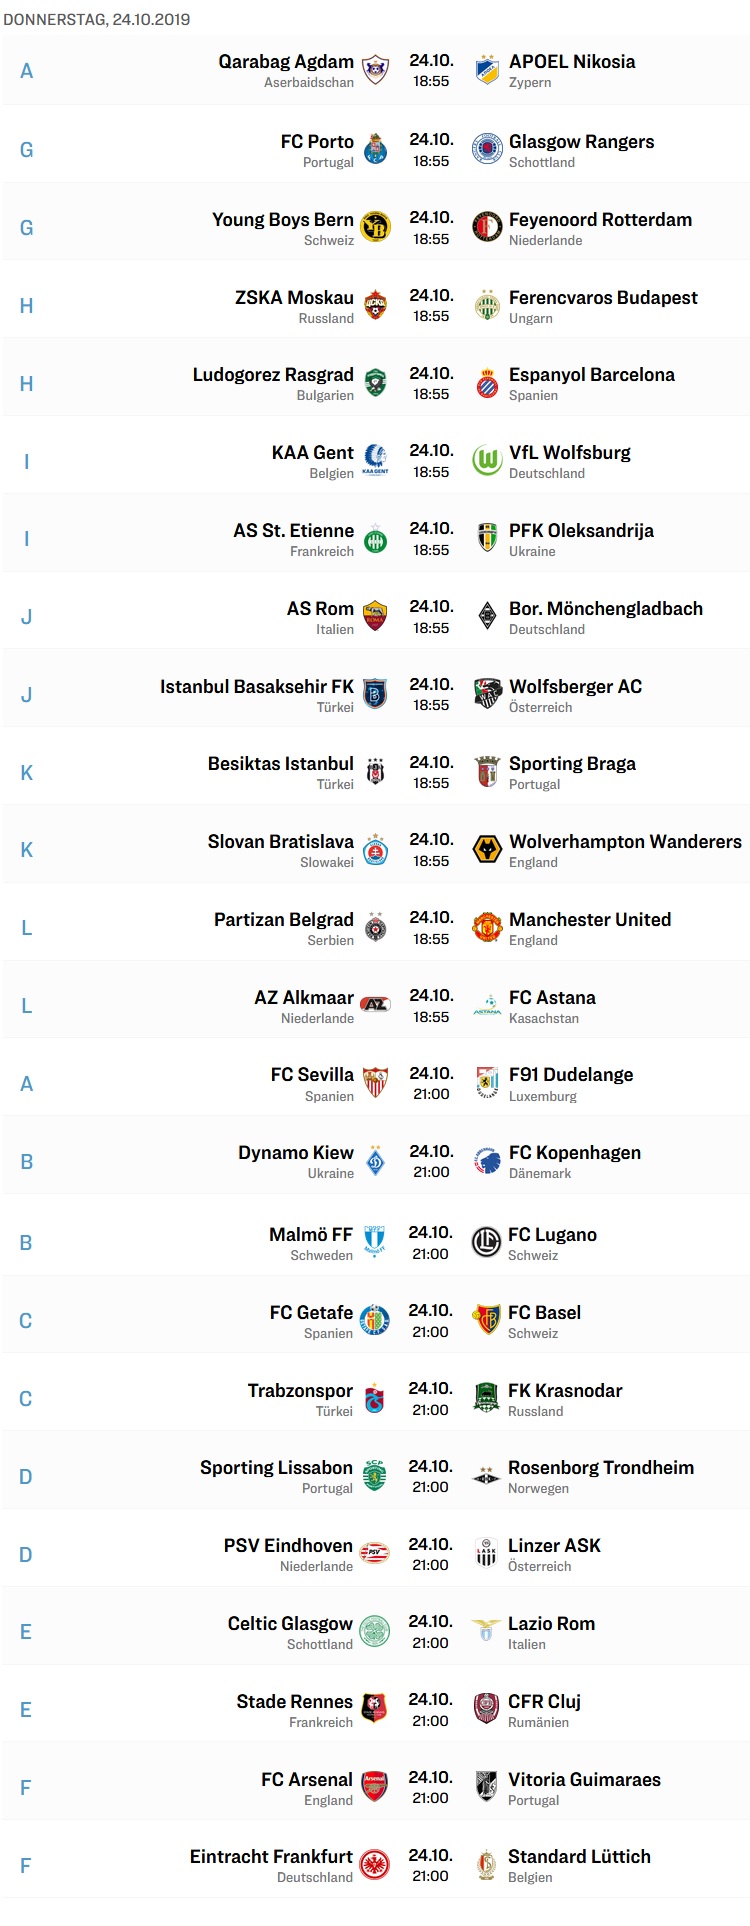Open Bor. Mönchengladbach team page
The width and height of the screenshot is (750, 1926).
click(x=606, y=608)
